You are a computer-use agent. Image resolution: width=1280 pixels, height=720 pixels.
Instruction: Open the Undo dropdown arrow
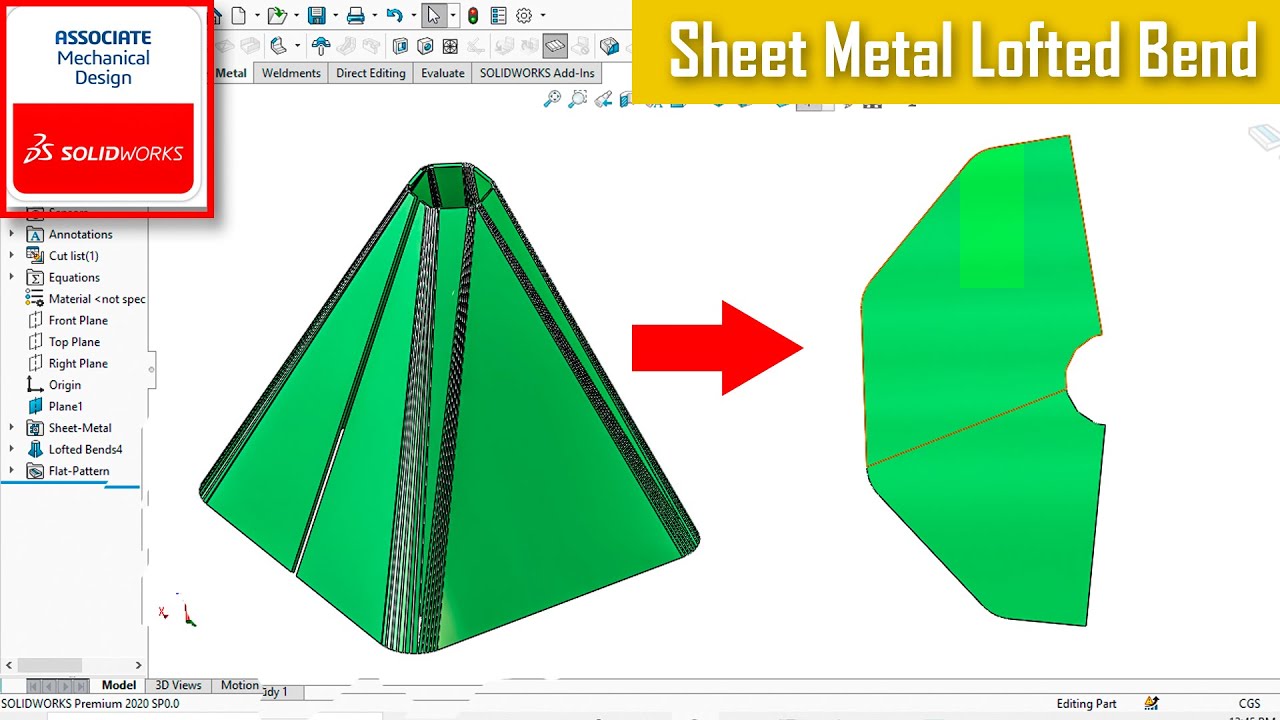[414, 15]
